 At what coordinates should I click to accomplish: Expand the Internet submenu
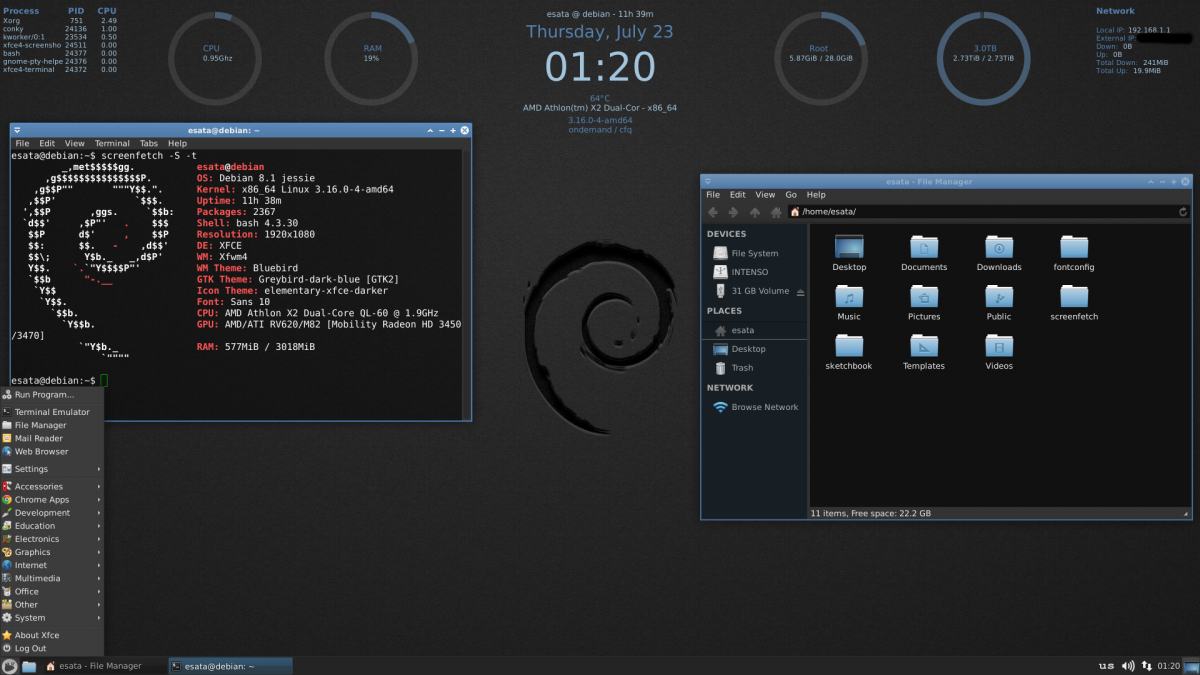(52, 565)
